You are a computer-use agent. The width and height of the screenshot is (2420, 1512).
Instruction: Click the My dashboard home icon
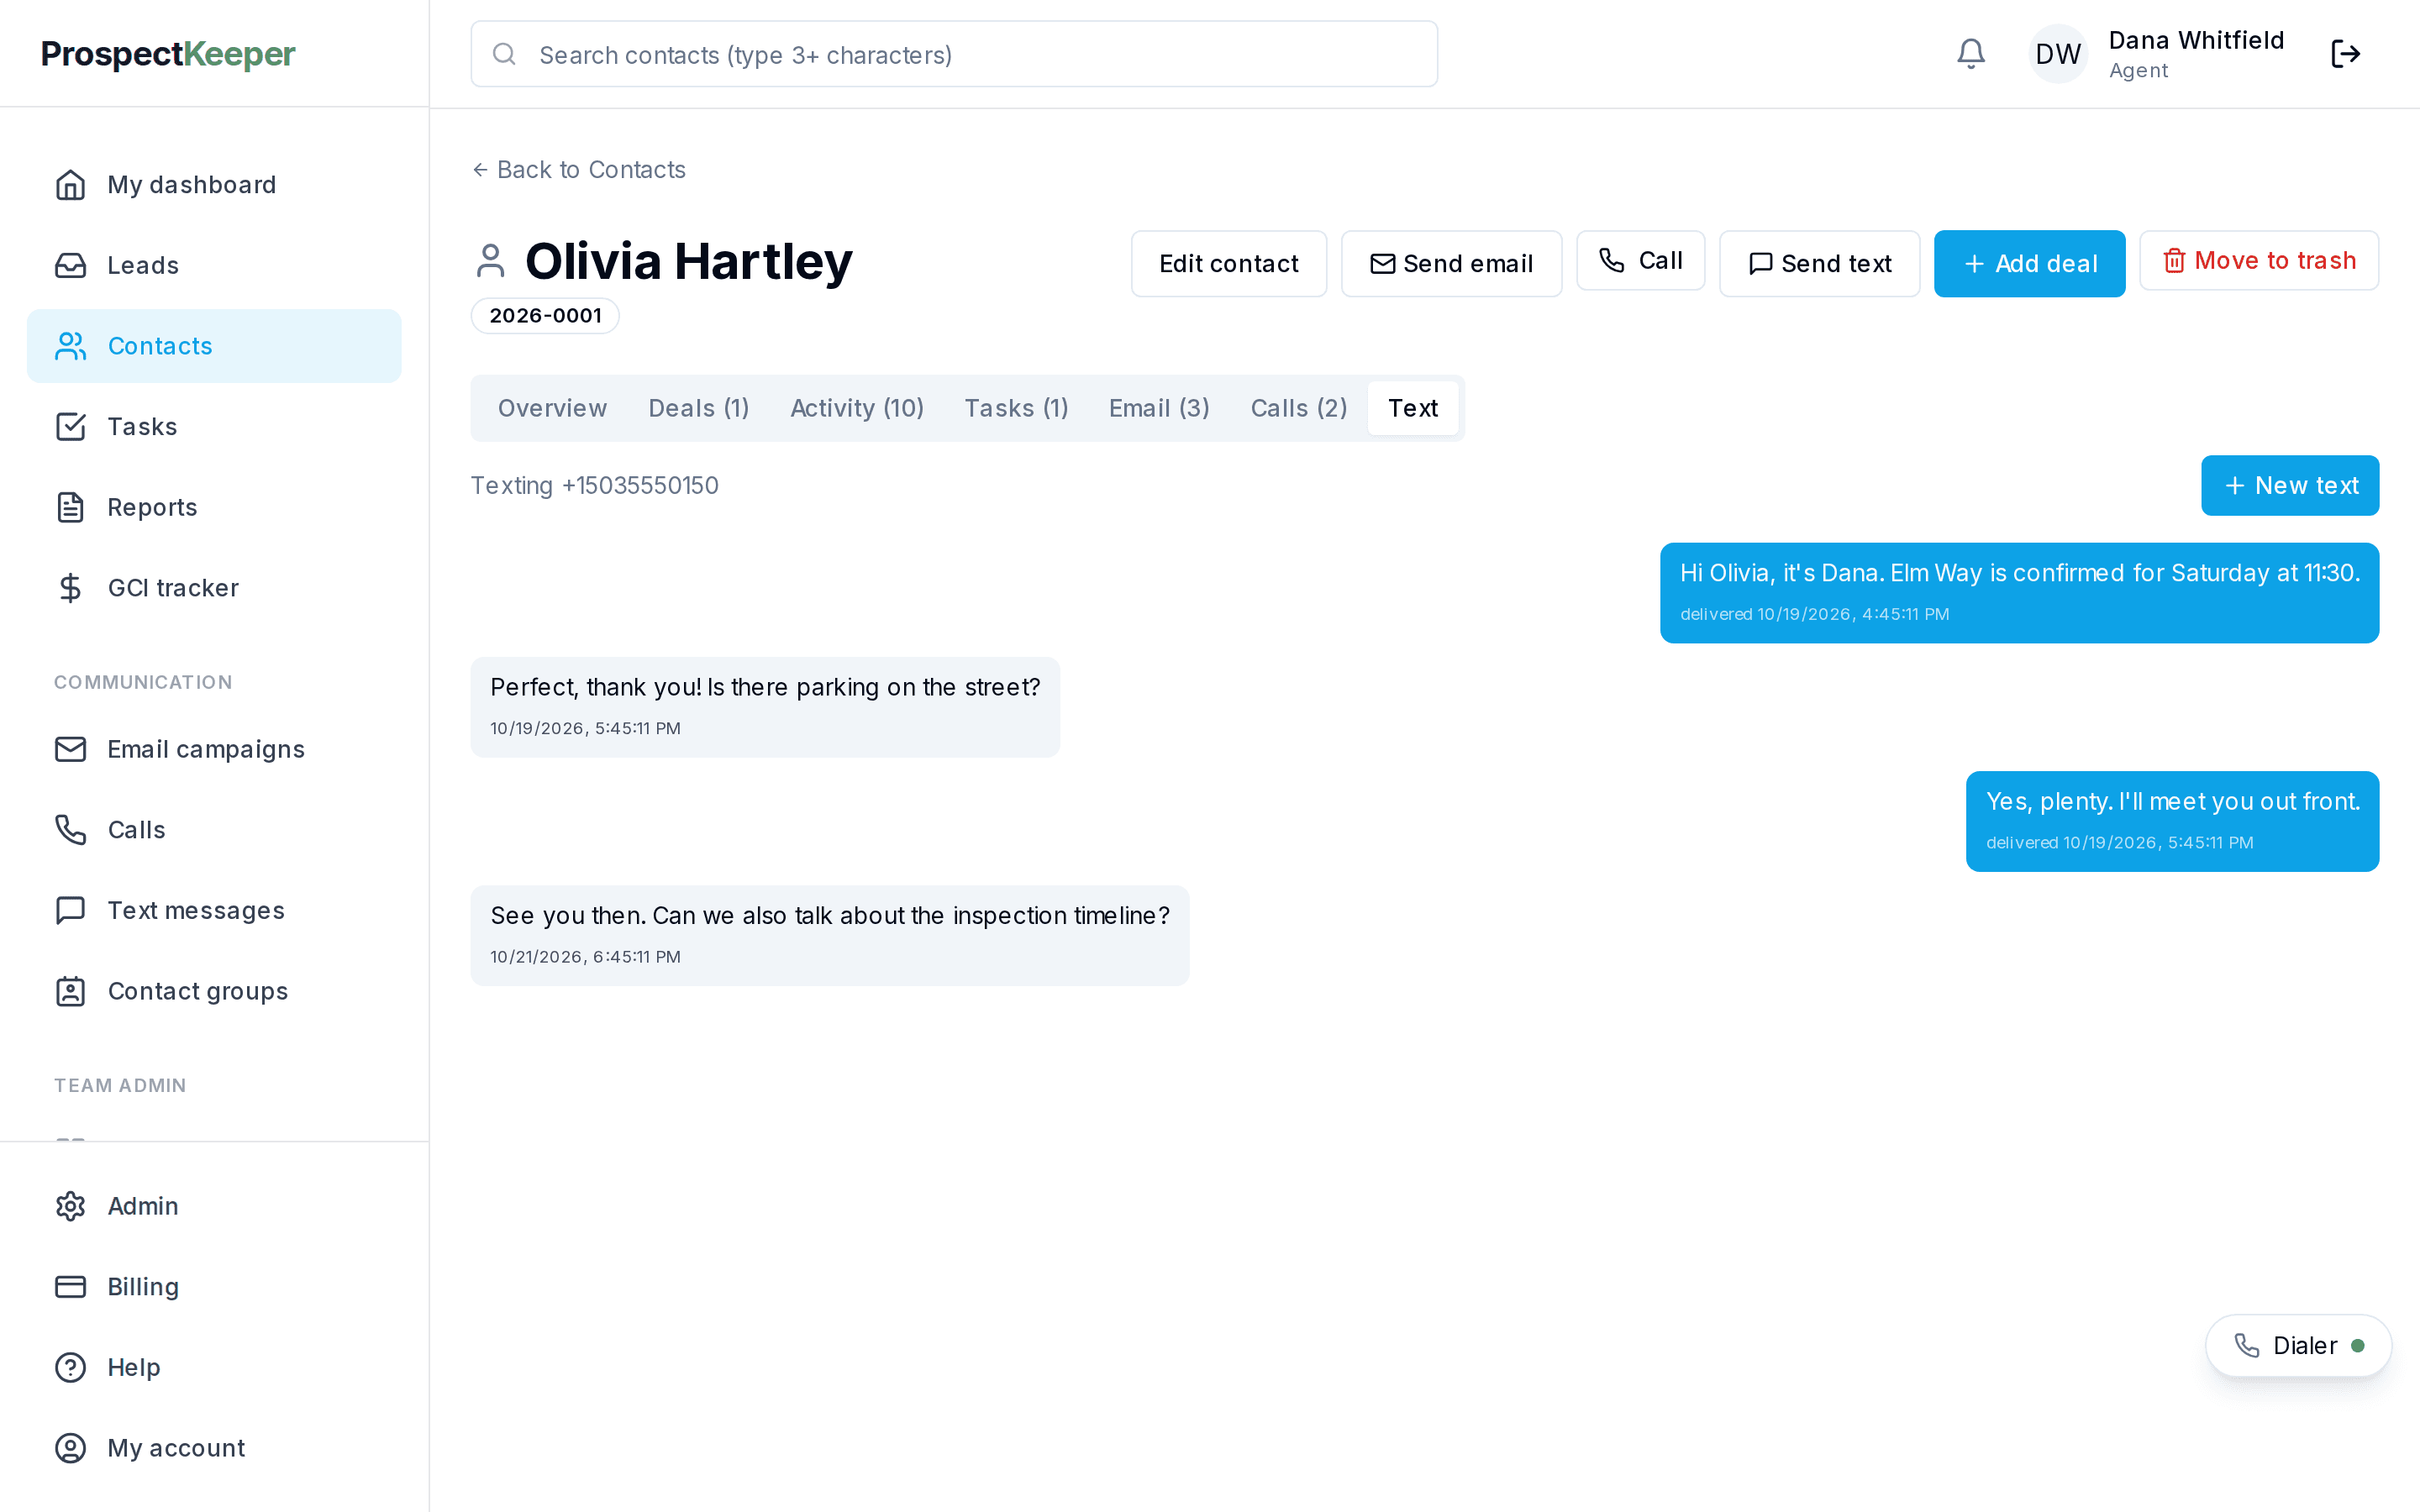click(x=70, y=185)
